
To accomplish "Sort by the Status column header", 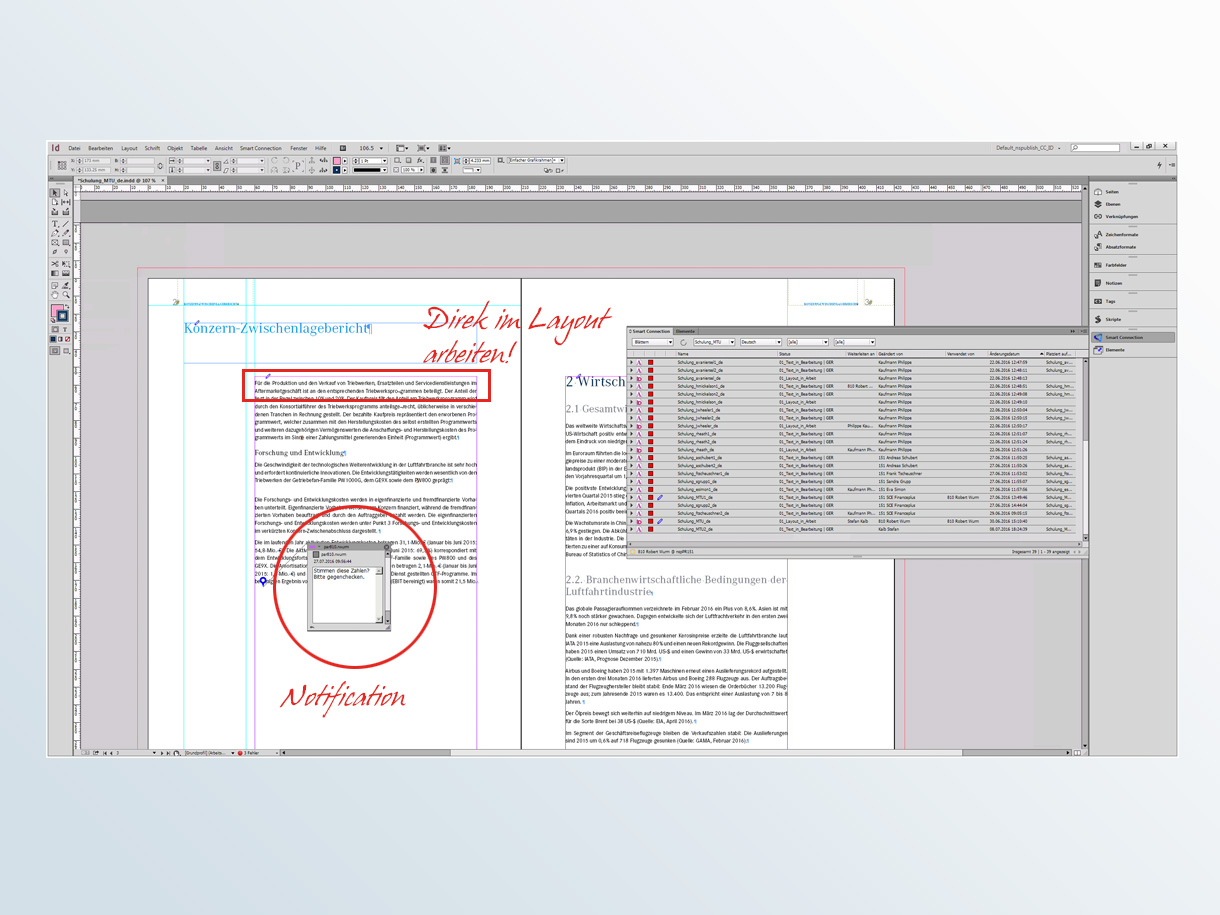I will 812,354.
